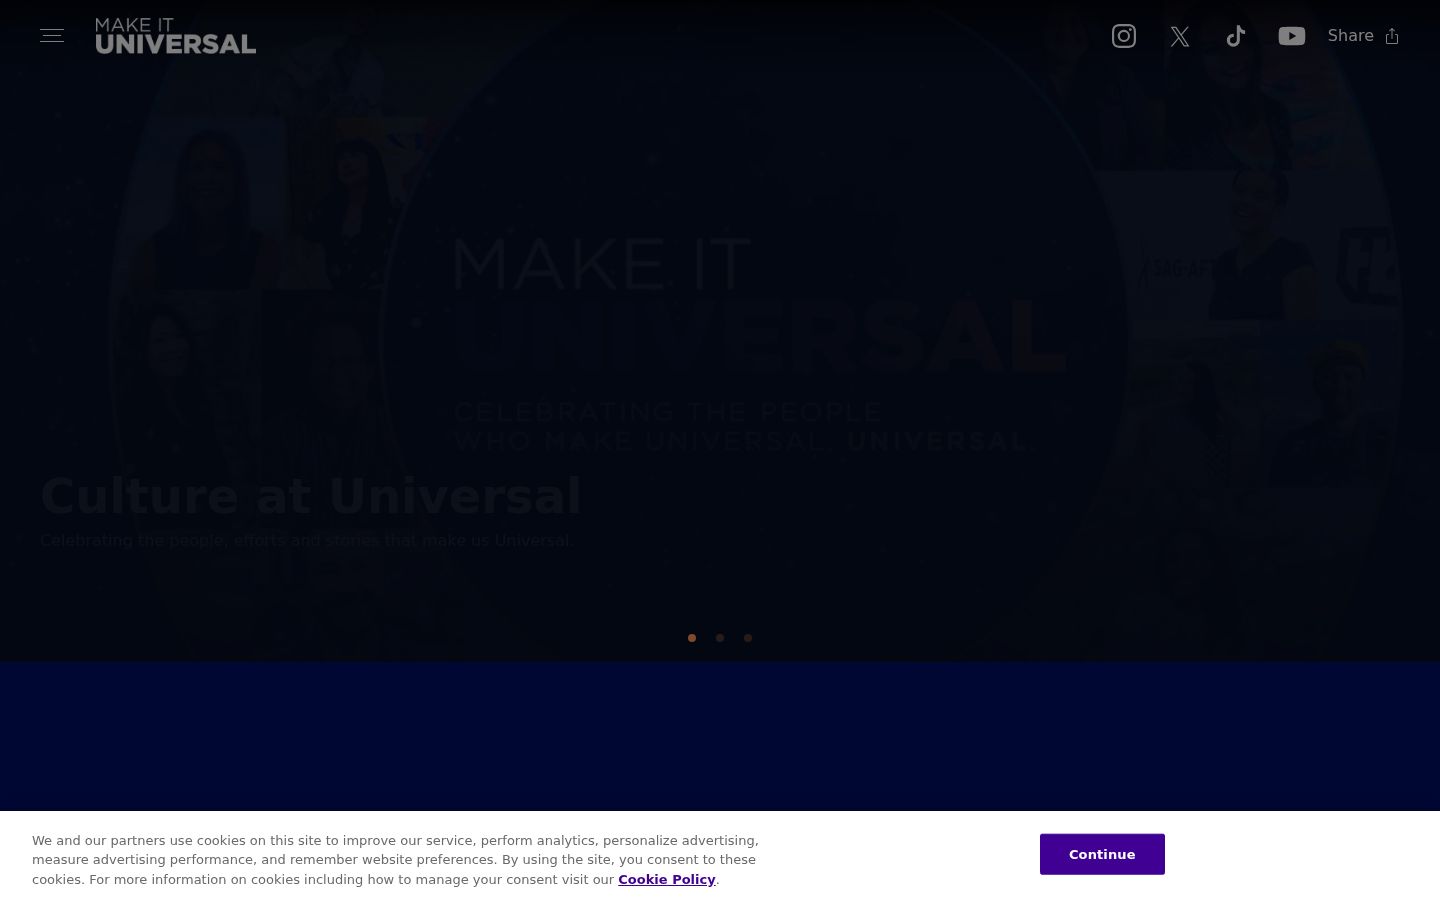This screenshot has height=900, width=1440.
Task: Click the Share button in header
Action: (x=1364, y=36)
